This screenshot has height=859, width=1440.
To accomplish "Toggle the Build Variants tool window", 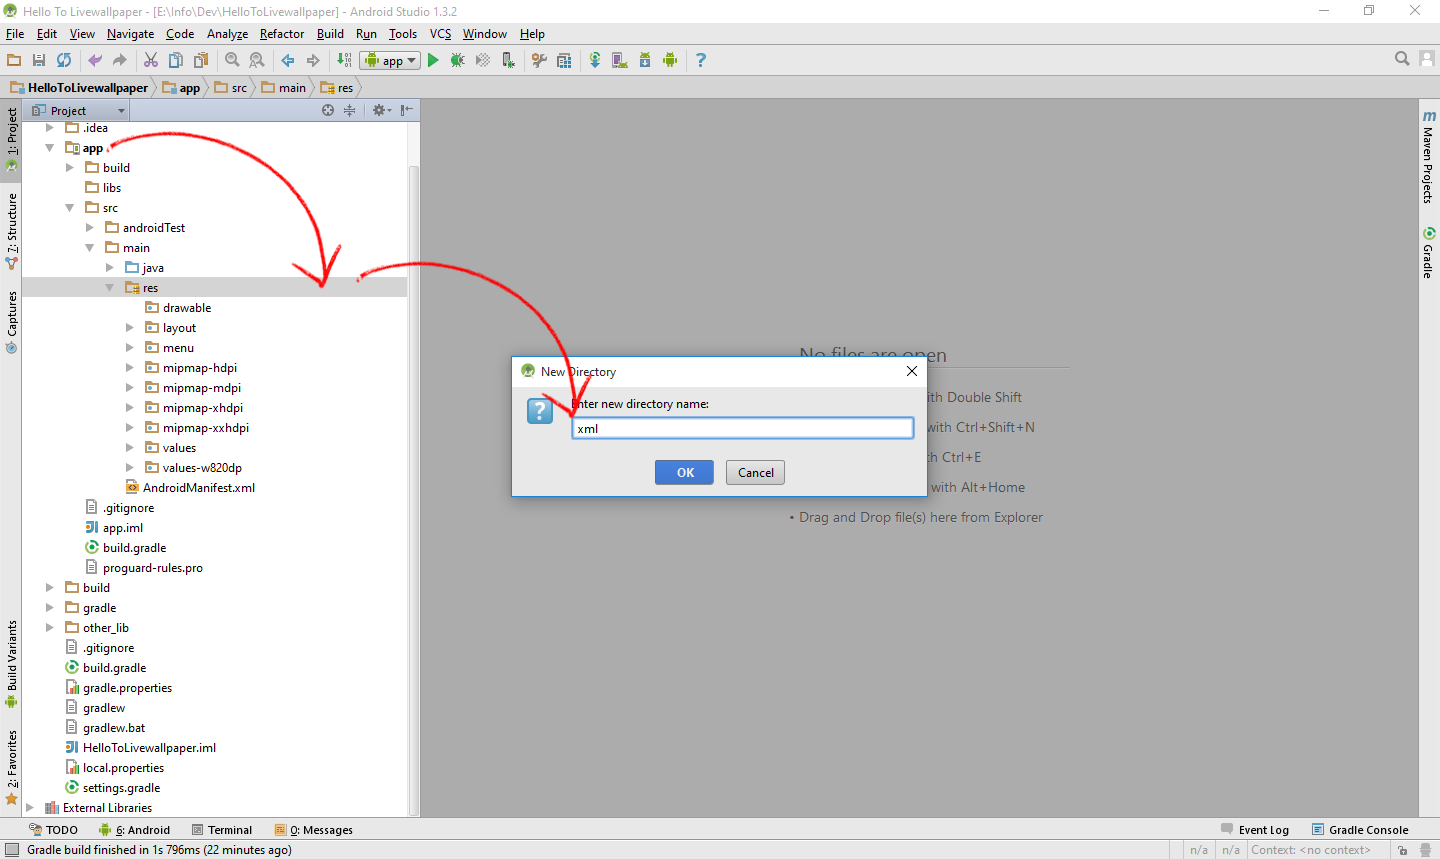I will [x=11, y=664].
